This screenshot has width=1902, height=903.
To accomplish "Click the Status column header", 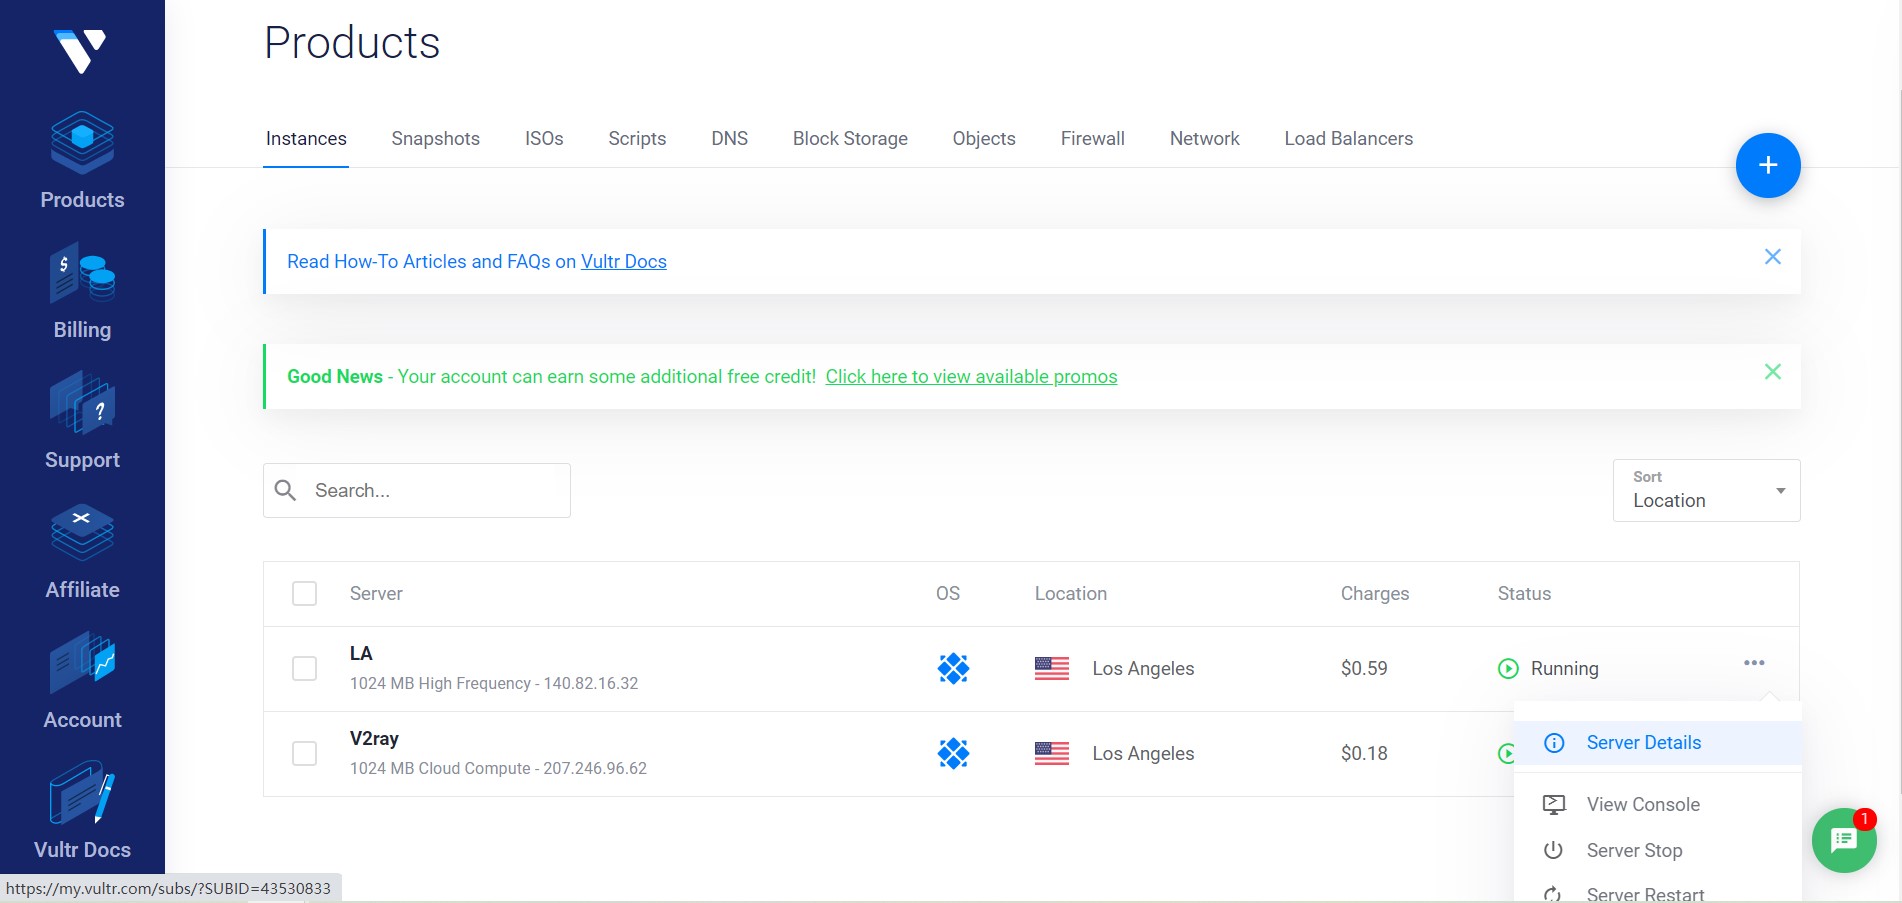I will point(1524,593).
